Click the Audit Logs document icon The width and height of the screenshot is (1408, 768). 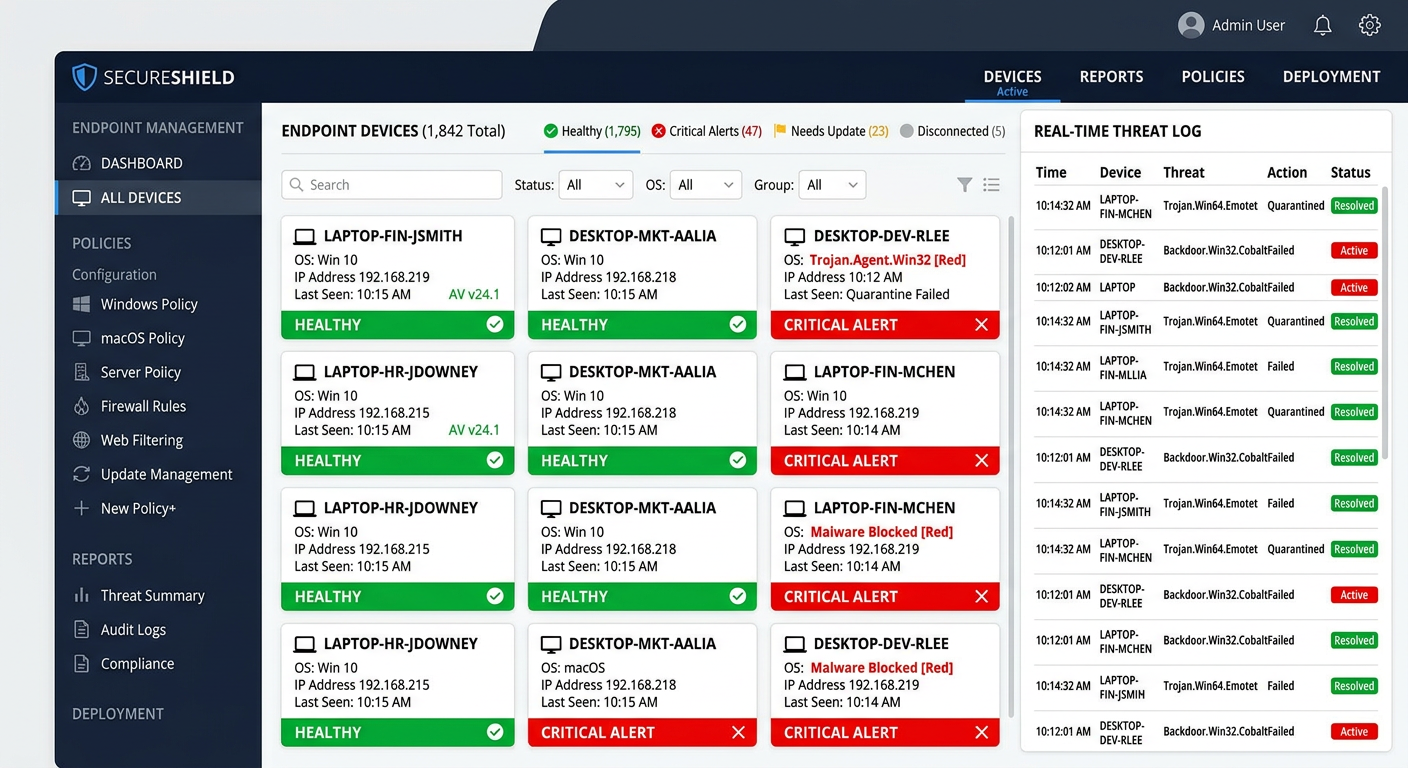tap(82, 629)
